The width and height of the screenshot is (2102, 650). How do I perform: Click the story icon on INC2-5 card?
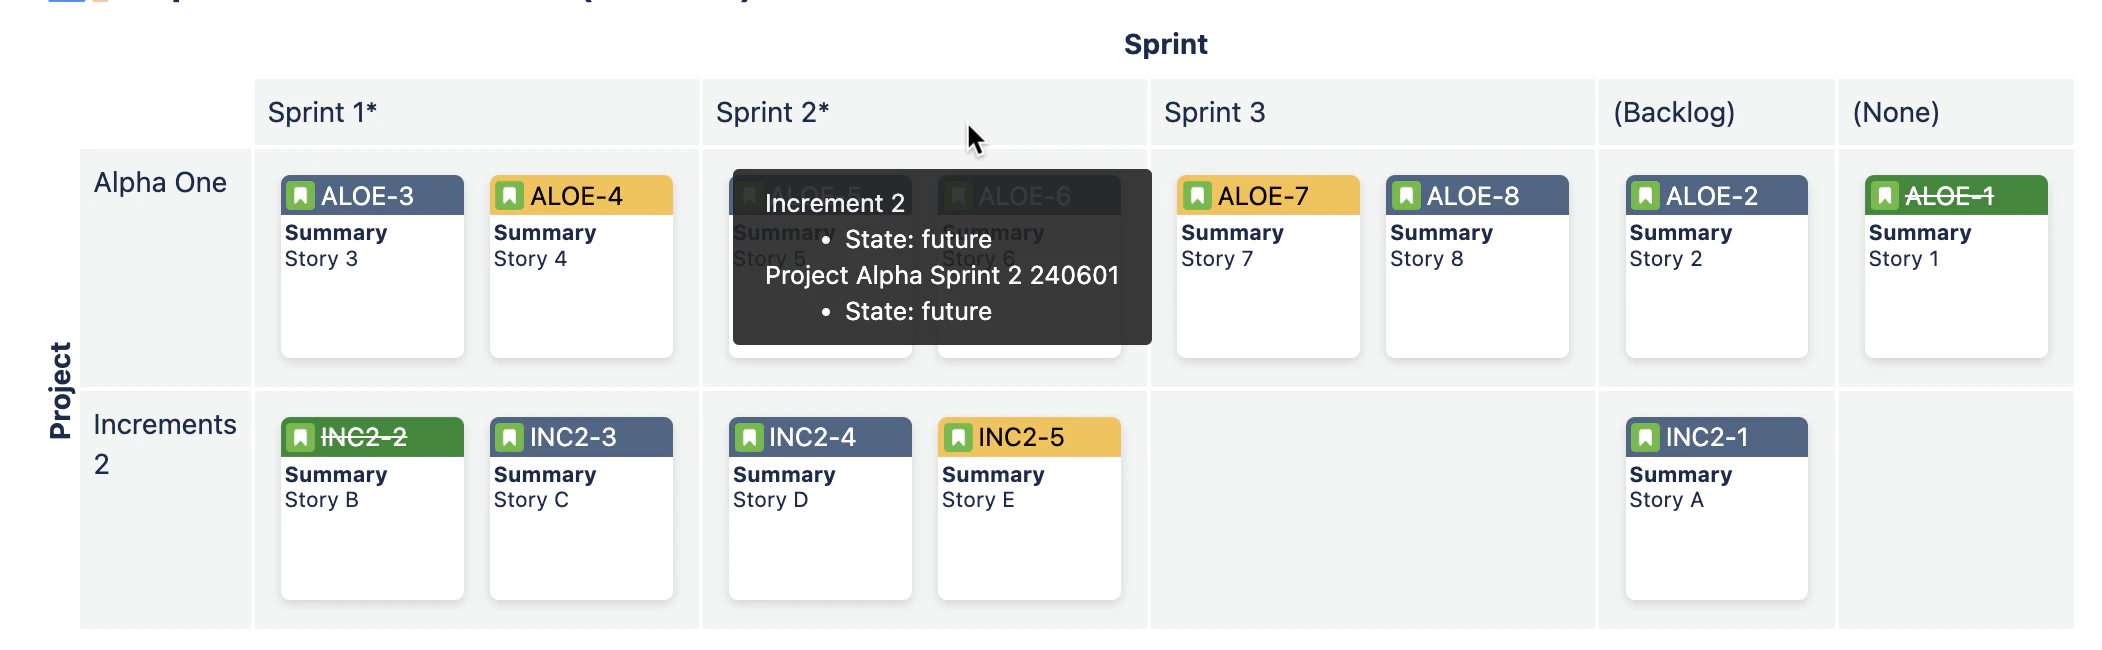pyautogui.click(x=958, y=437)
